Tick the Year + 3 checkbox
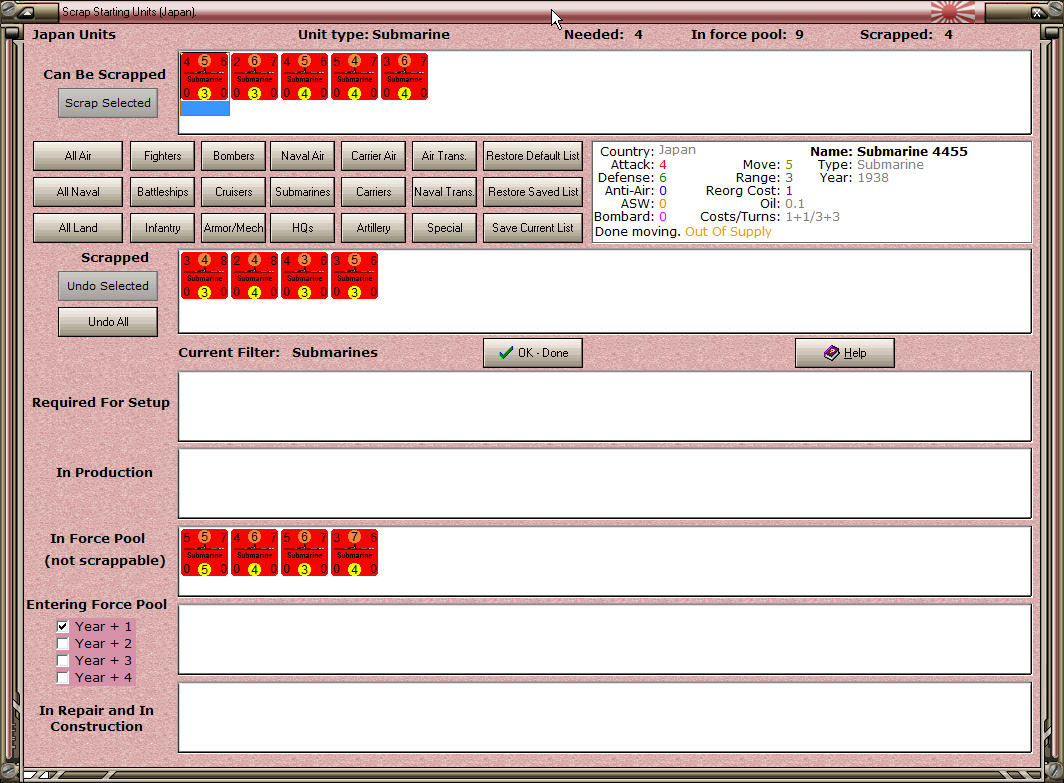 [62, 660]
